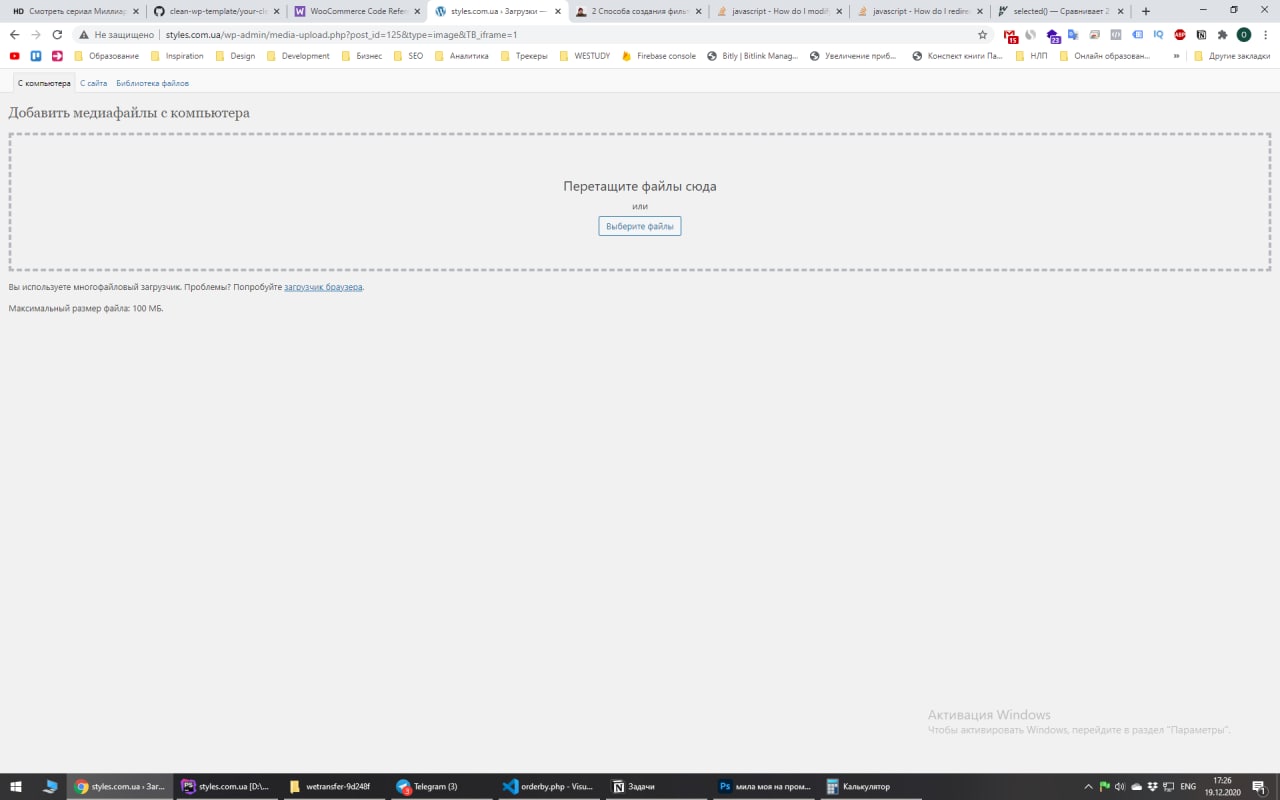Click the 'Выберите файлы' button
Image resolution: width=1280 pixels, height=800 pixels.
(640, 227)
